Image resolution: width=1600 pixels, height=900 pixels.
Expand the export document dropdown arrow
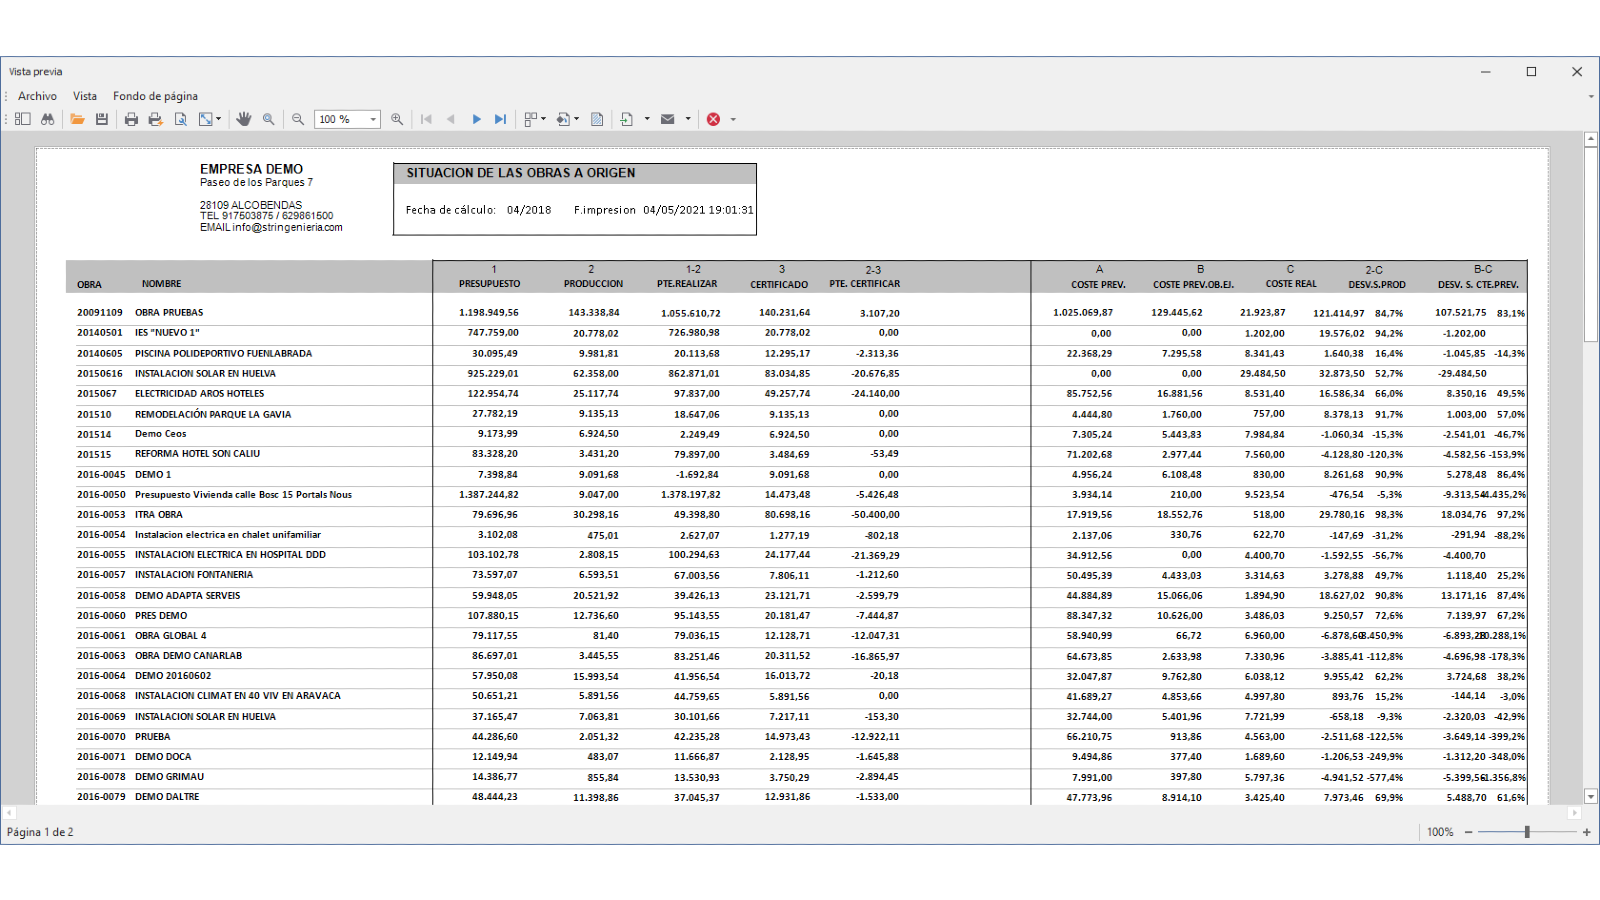647,119
